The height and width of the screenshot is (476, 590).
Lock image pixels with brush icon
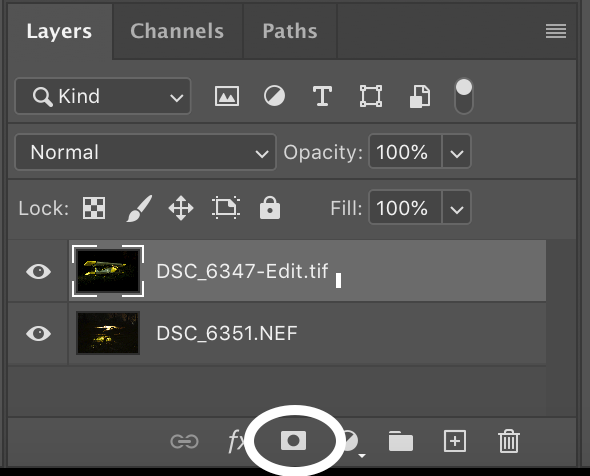pyautogui.click(x=139, y=208)
